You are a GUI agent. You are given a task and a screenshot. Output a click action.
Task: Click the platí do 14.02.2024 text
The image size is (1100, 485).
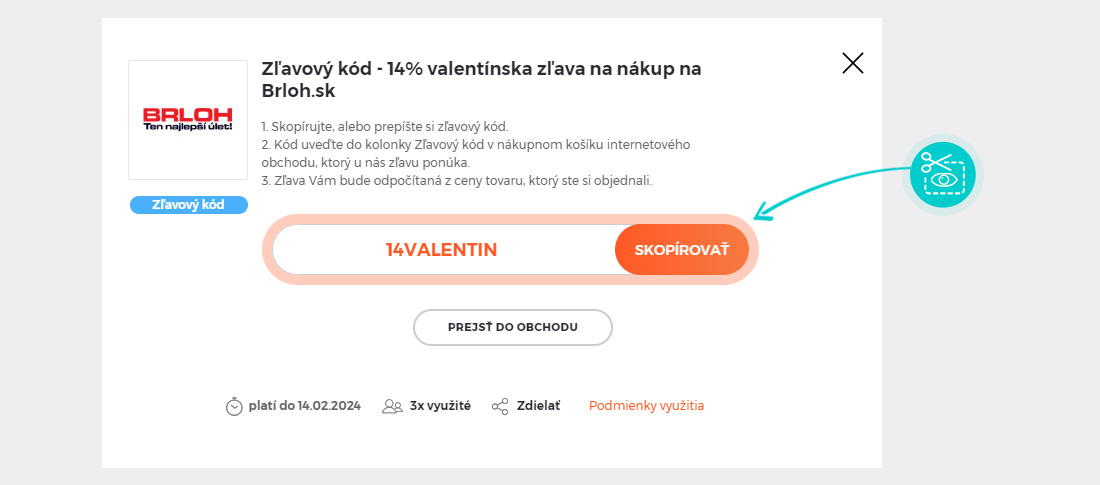(304, 406)
